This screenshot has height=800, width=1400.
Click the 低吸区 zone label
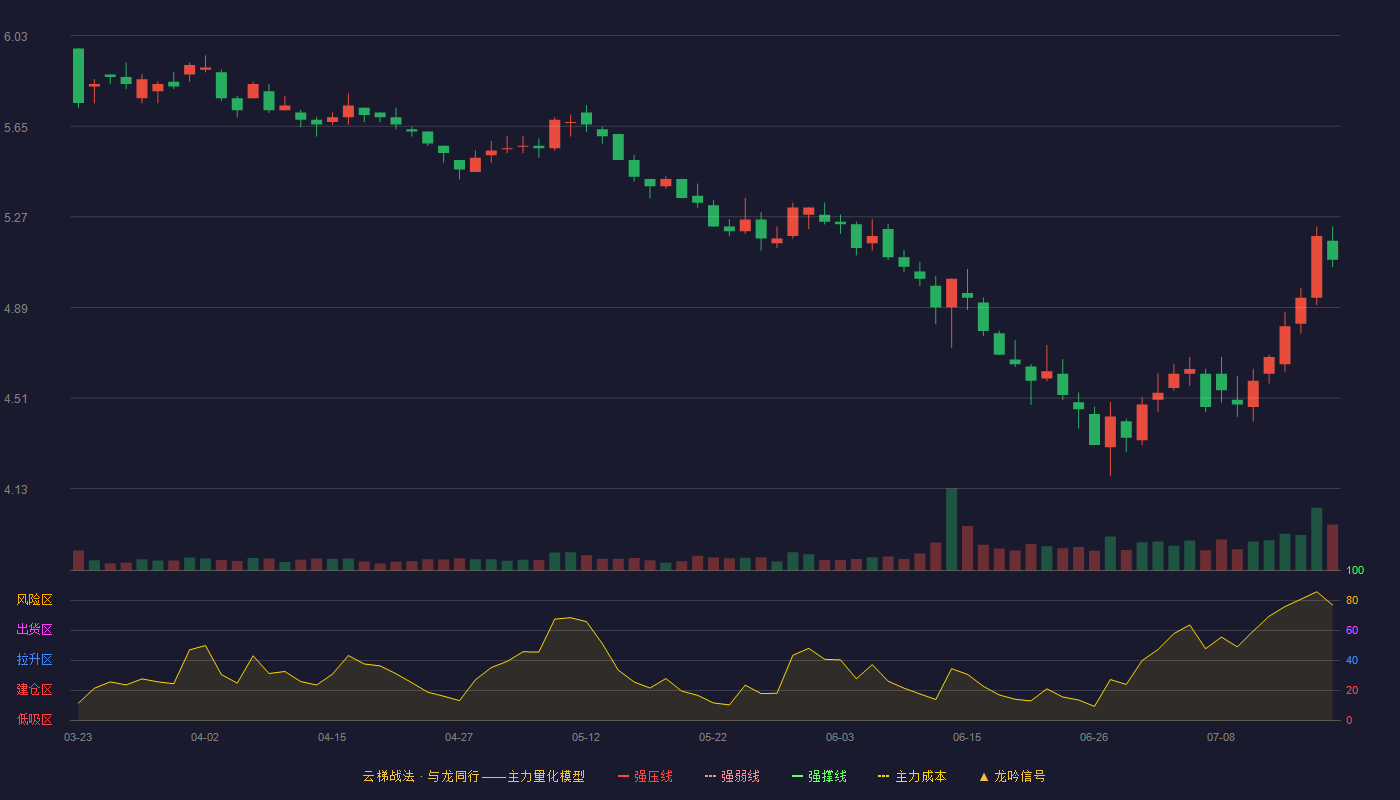tap(34, 720)
